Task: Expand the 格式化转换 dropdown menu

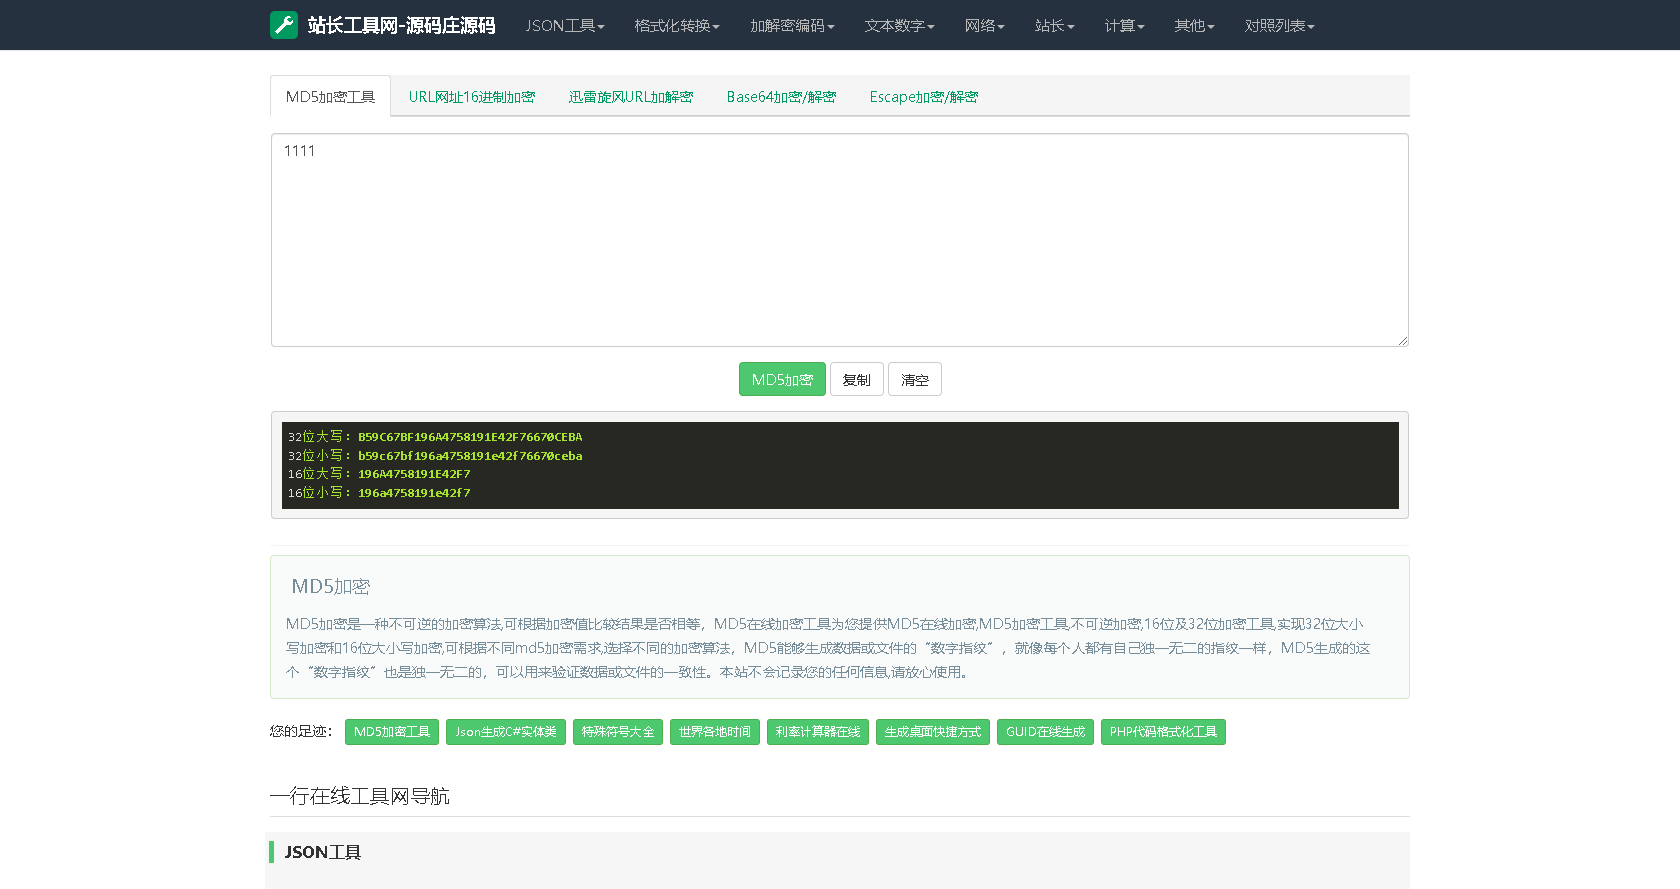Action: pyautogui.click(x=677, y=25)
